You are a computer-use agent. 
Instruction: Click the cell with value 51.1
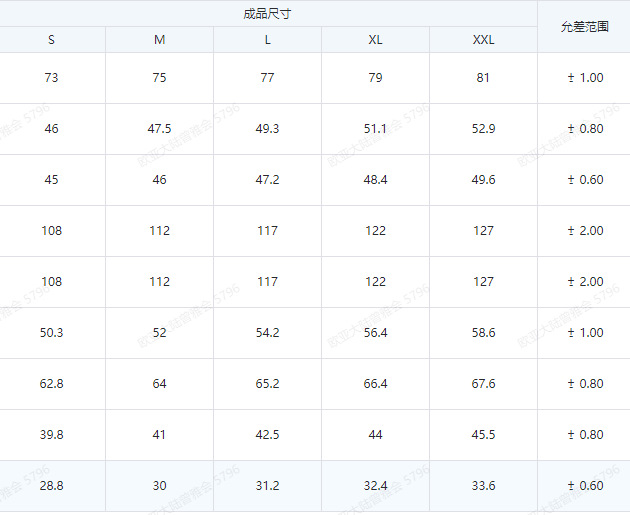click(x=375, y=129)
